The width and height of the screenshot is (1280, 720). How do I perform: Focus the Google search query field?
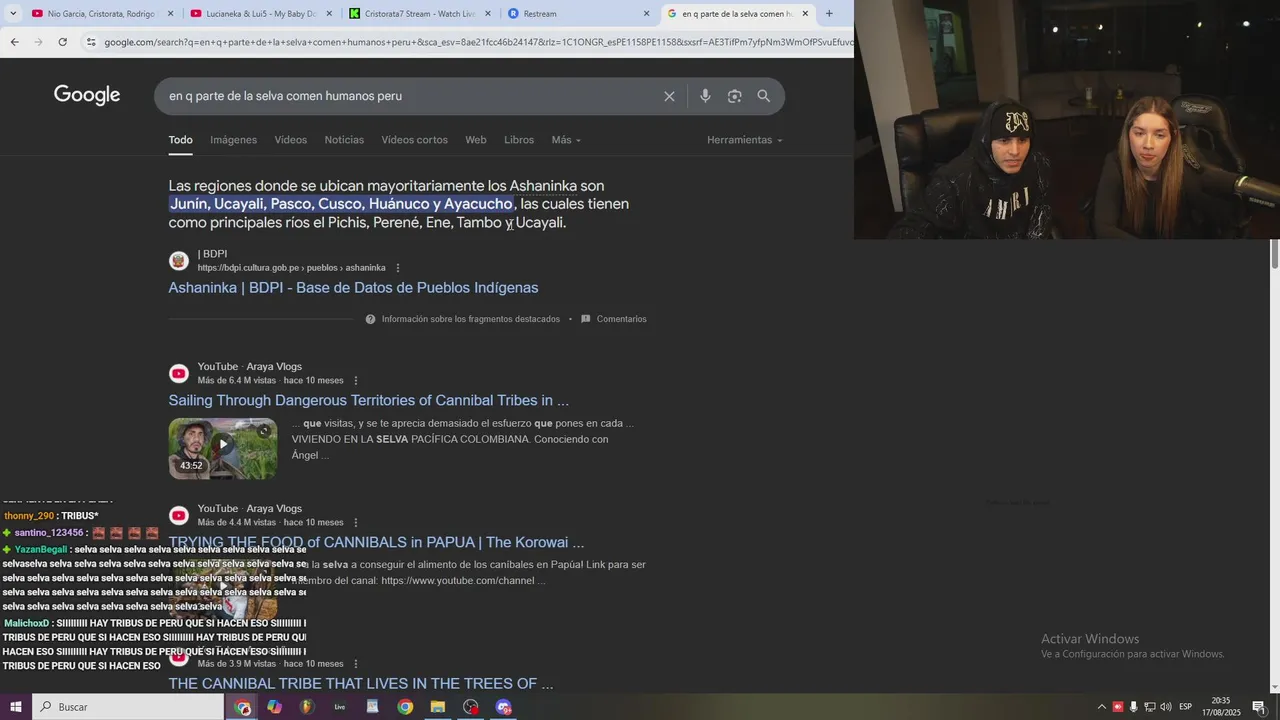tap(410, 96)
